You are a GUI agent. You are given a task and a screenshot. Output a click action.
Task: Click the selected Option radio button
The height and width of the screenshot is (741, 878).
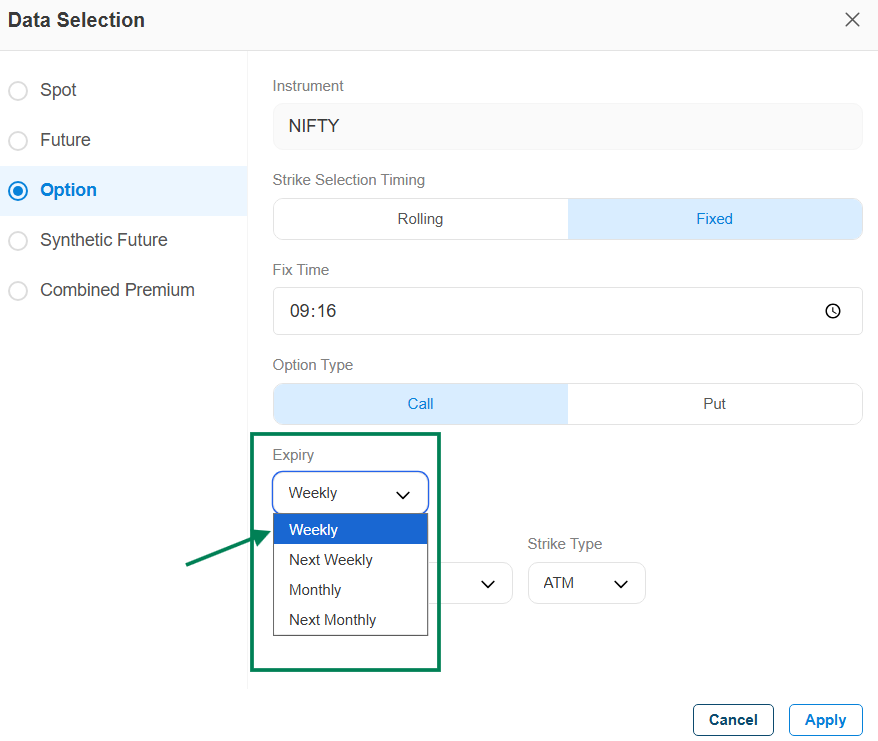click(18, 191)
